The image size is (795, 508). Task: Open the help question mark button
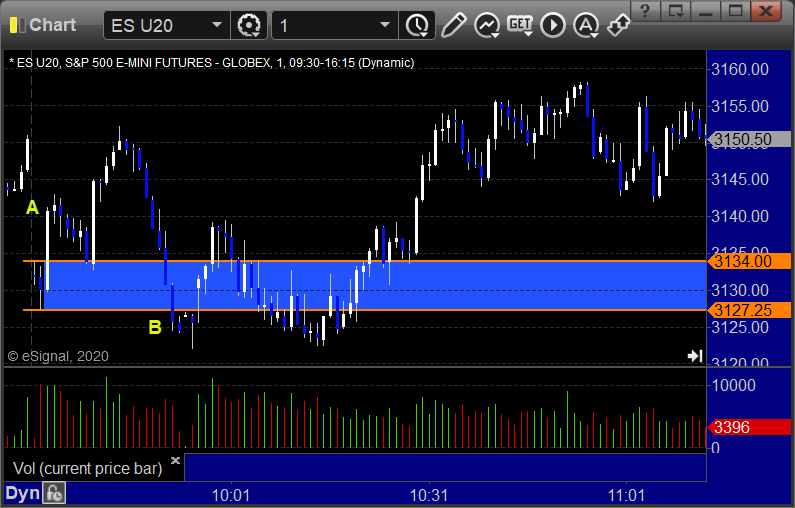pos(645,11)
